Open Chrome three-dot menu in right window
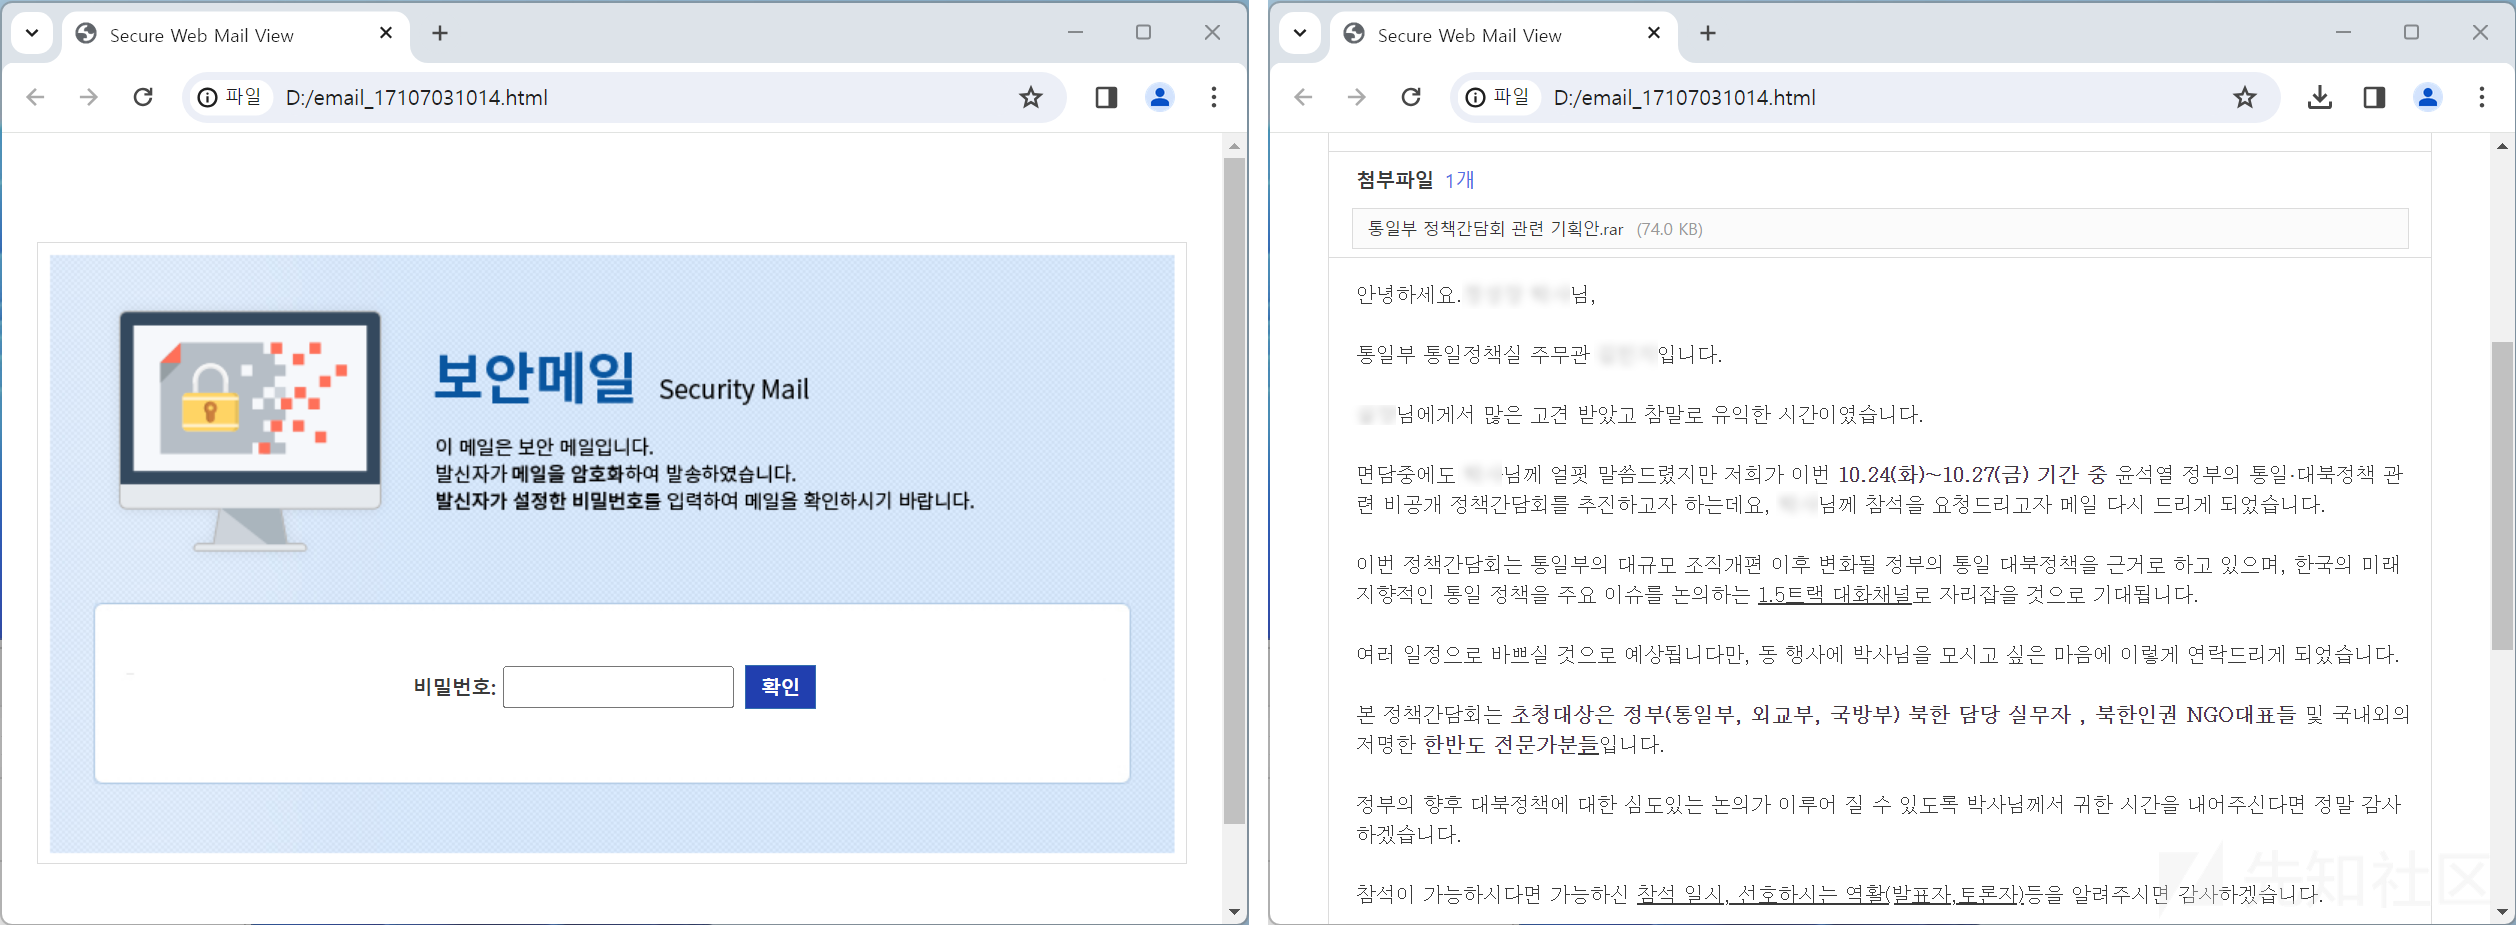 click(x=2482, y=97)
